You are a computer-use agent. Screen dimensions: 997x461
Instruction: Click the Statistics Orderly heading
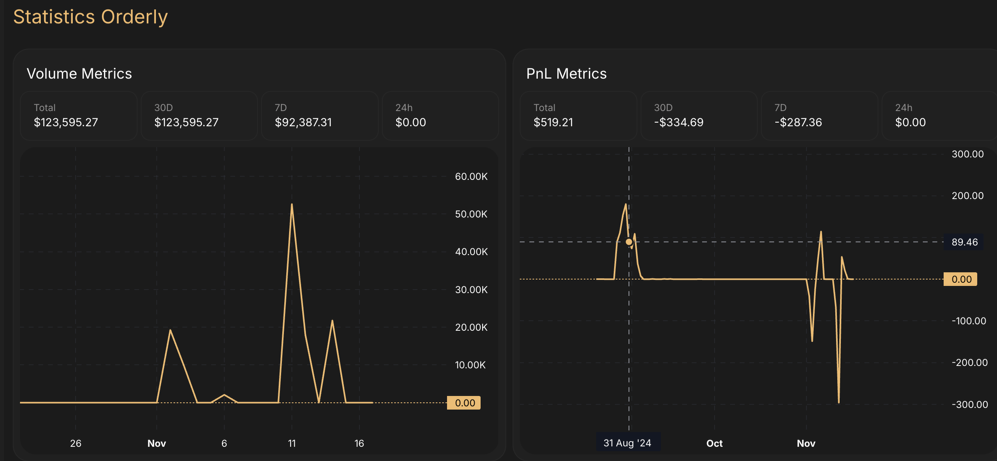(90, 17)
